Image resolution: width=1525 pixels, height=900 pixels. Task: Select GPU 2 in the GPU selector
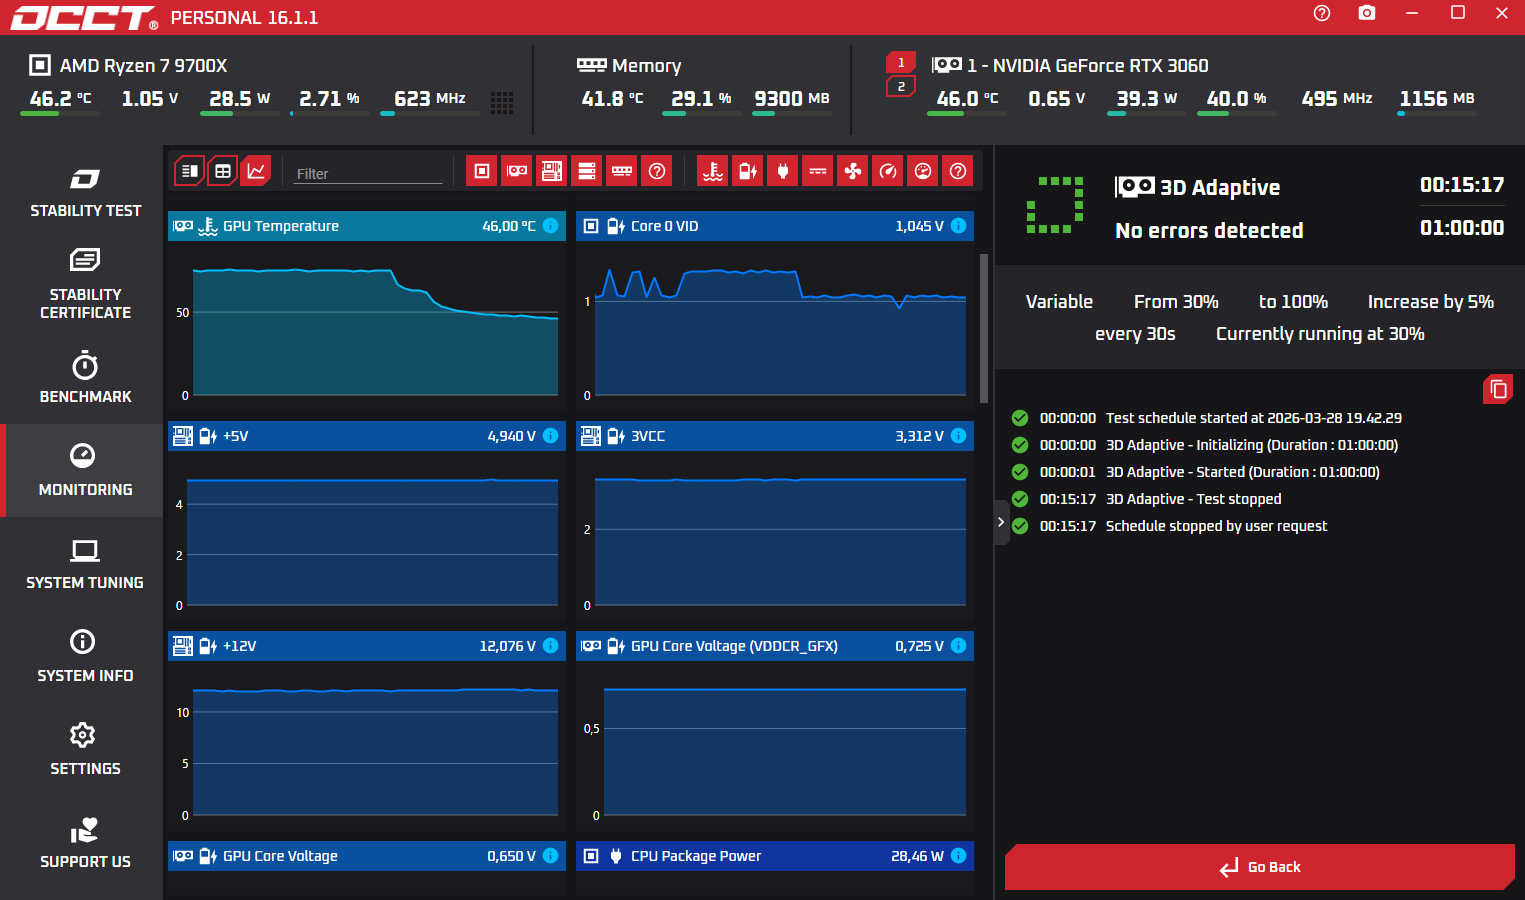point(901,87)
